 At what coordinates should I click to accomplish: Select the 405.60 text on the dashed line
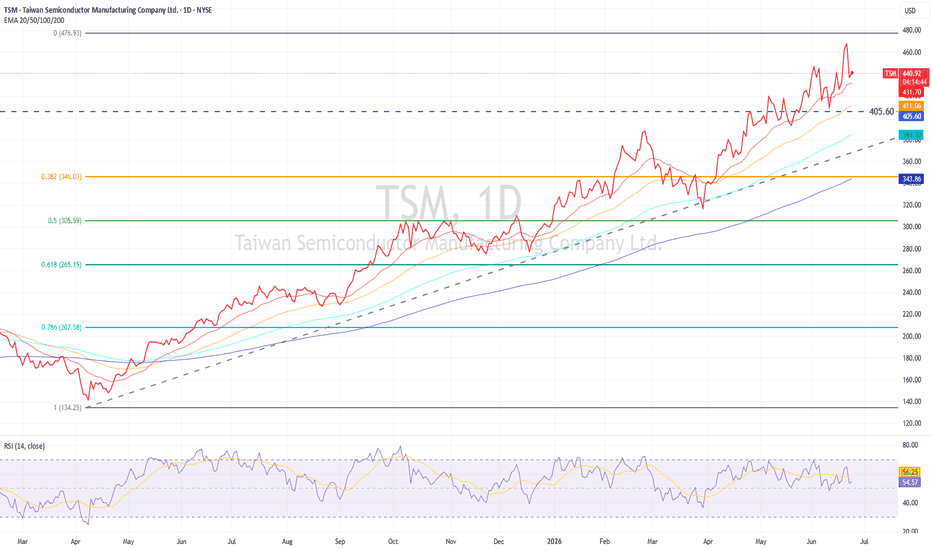click(881, 111)
